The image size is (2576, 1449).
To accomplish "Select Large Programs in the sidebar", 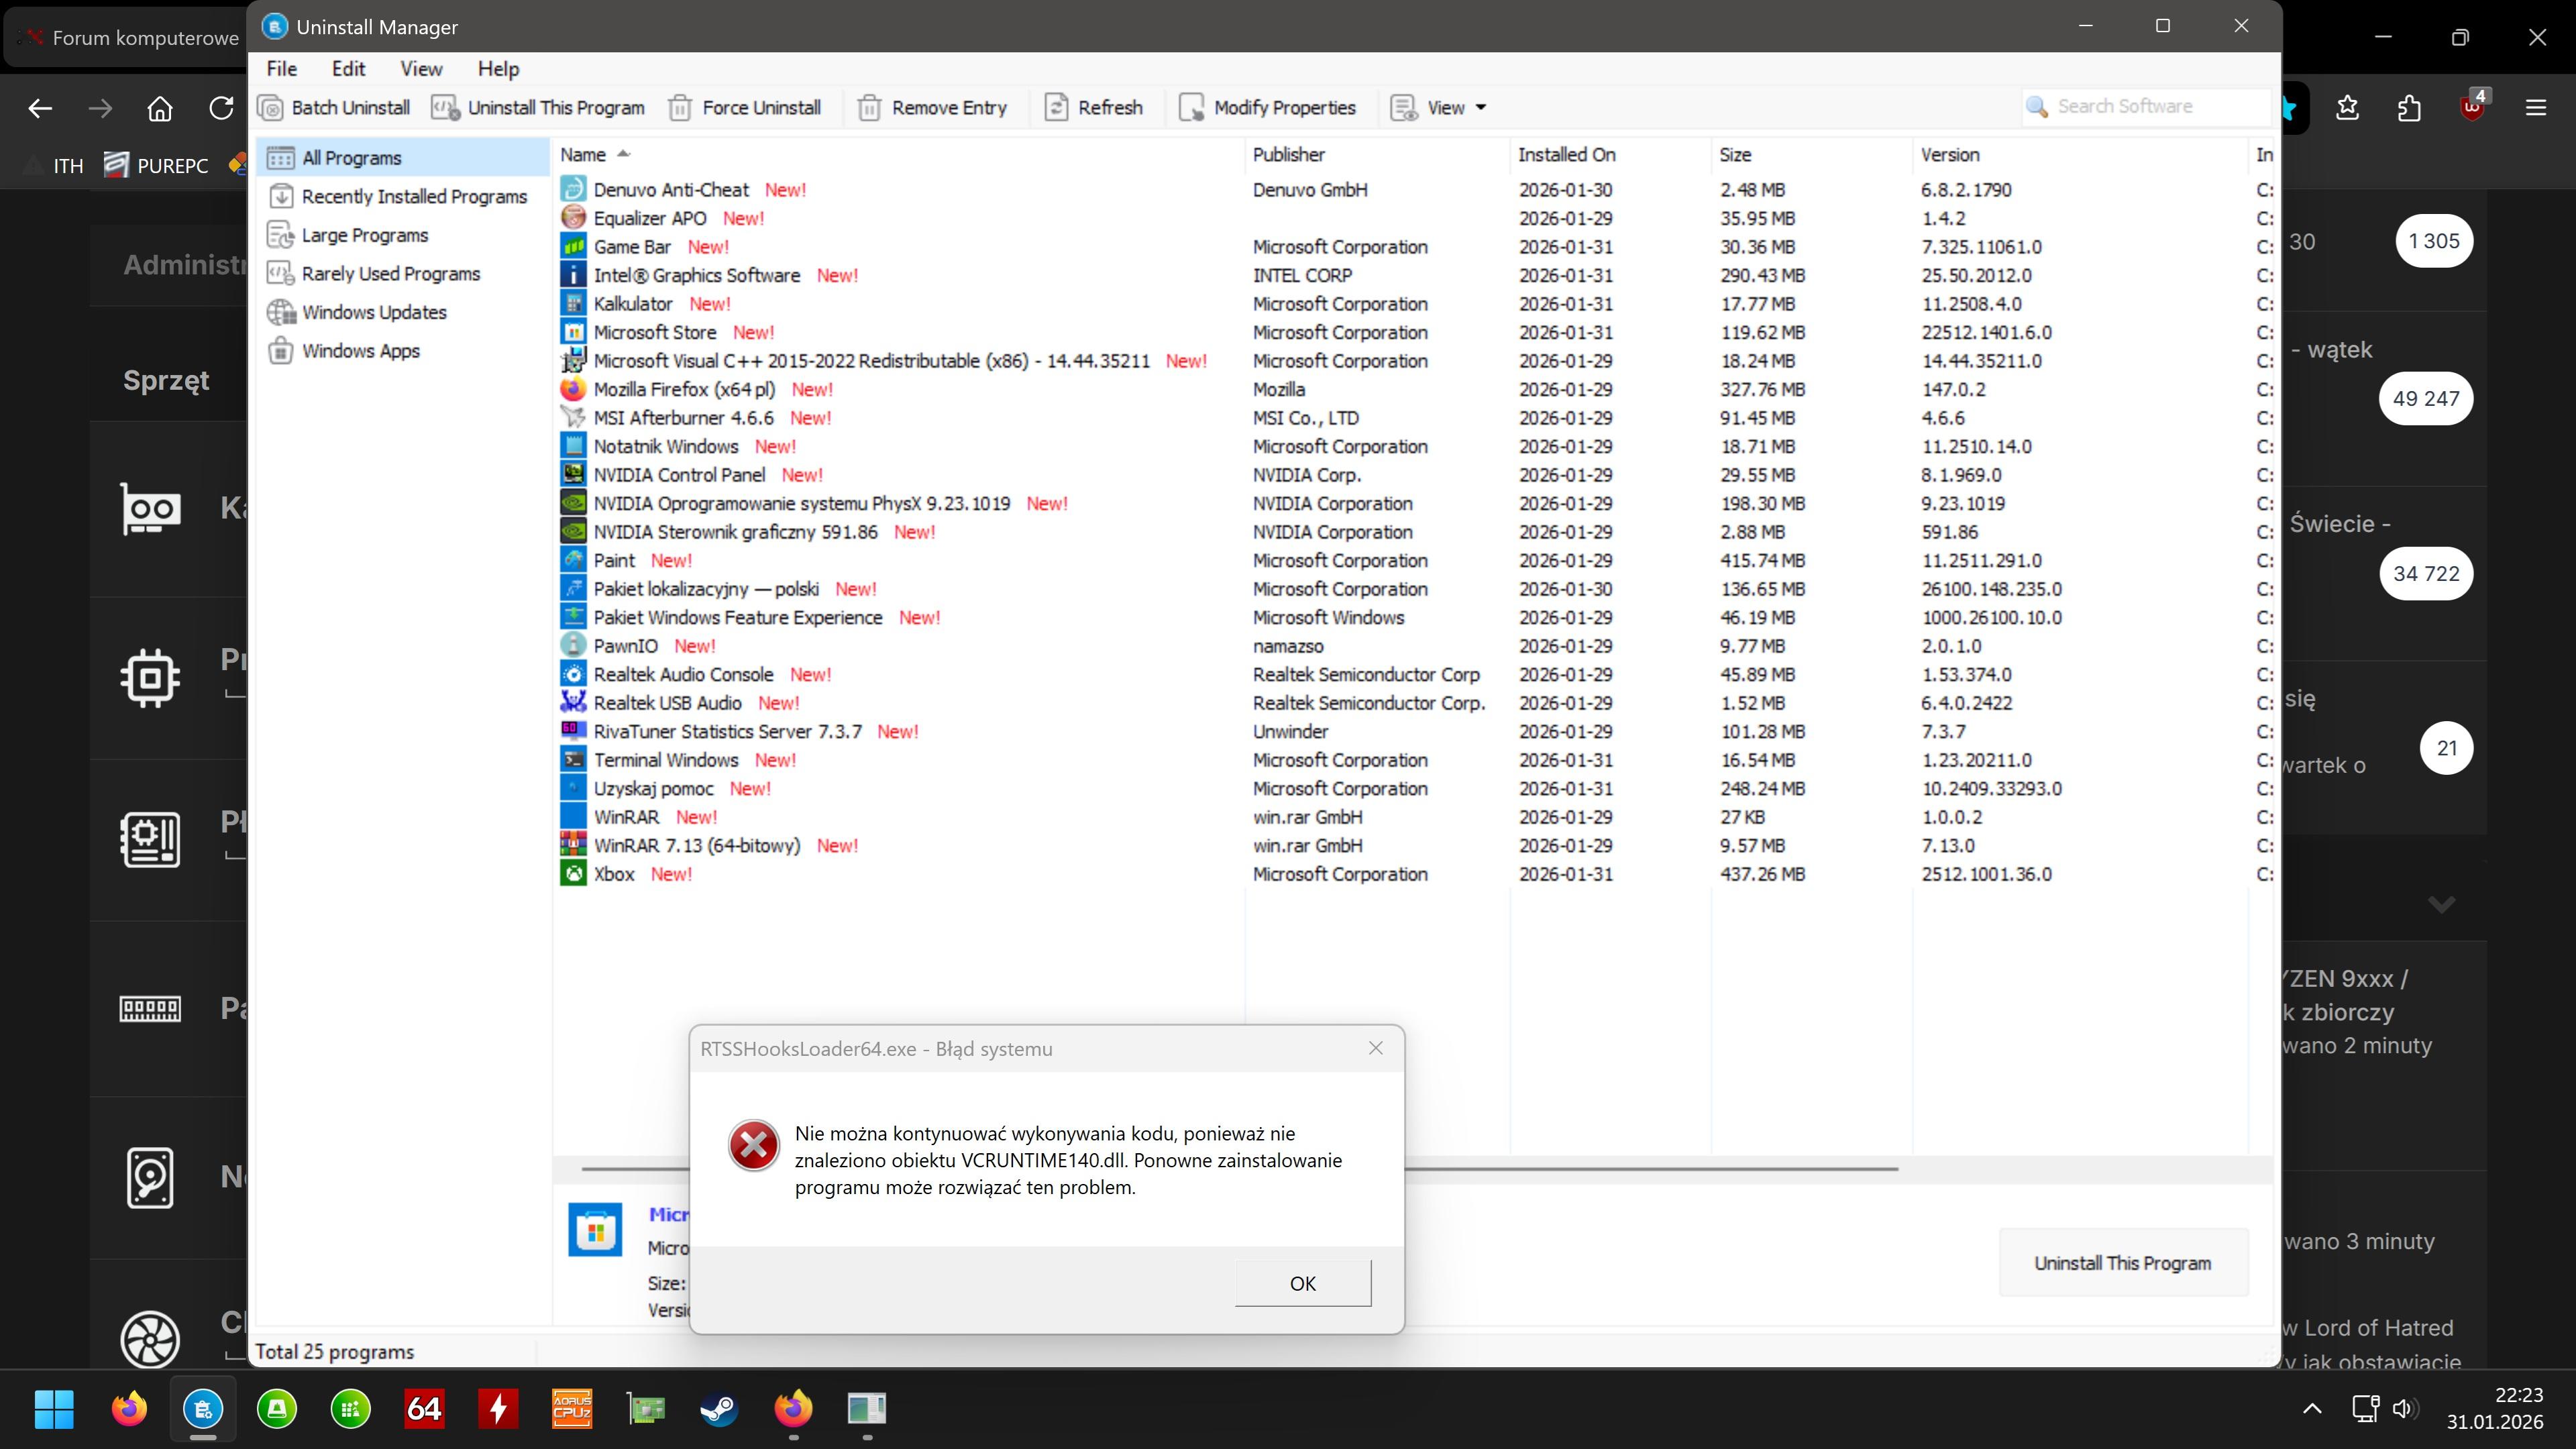I will (364, 235).
